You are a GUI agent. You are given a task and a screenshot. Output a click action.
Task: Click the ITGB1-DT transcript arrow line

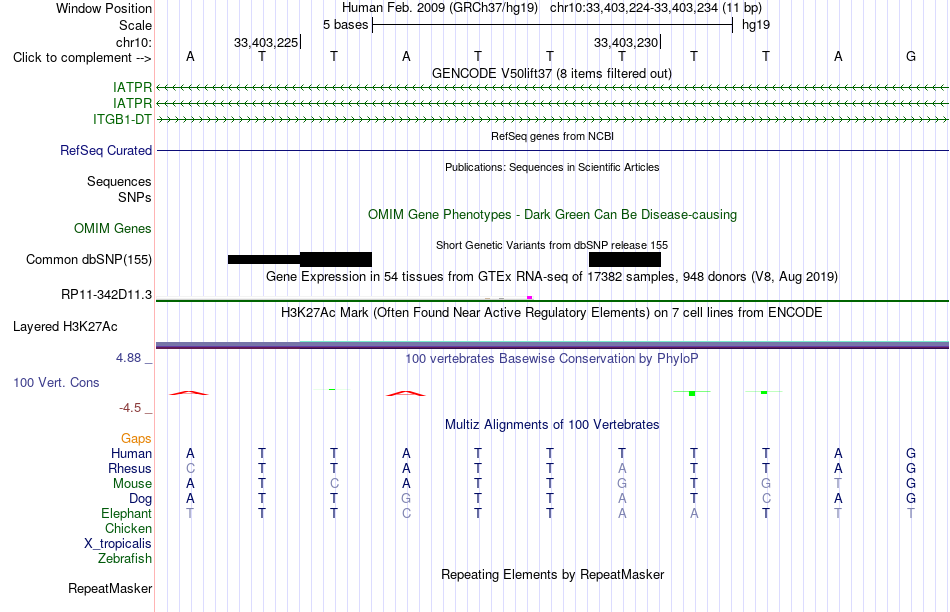tap(552, 120)
